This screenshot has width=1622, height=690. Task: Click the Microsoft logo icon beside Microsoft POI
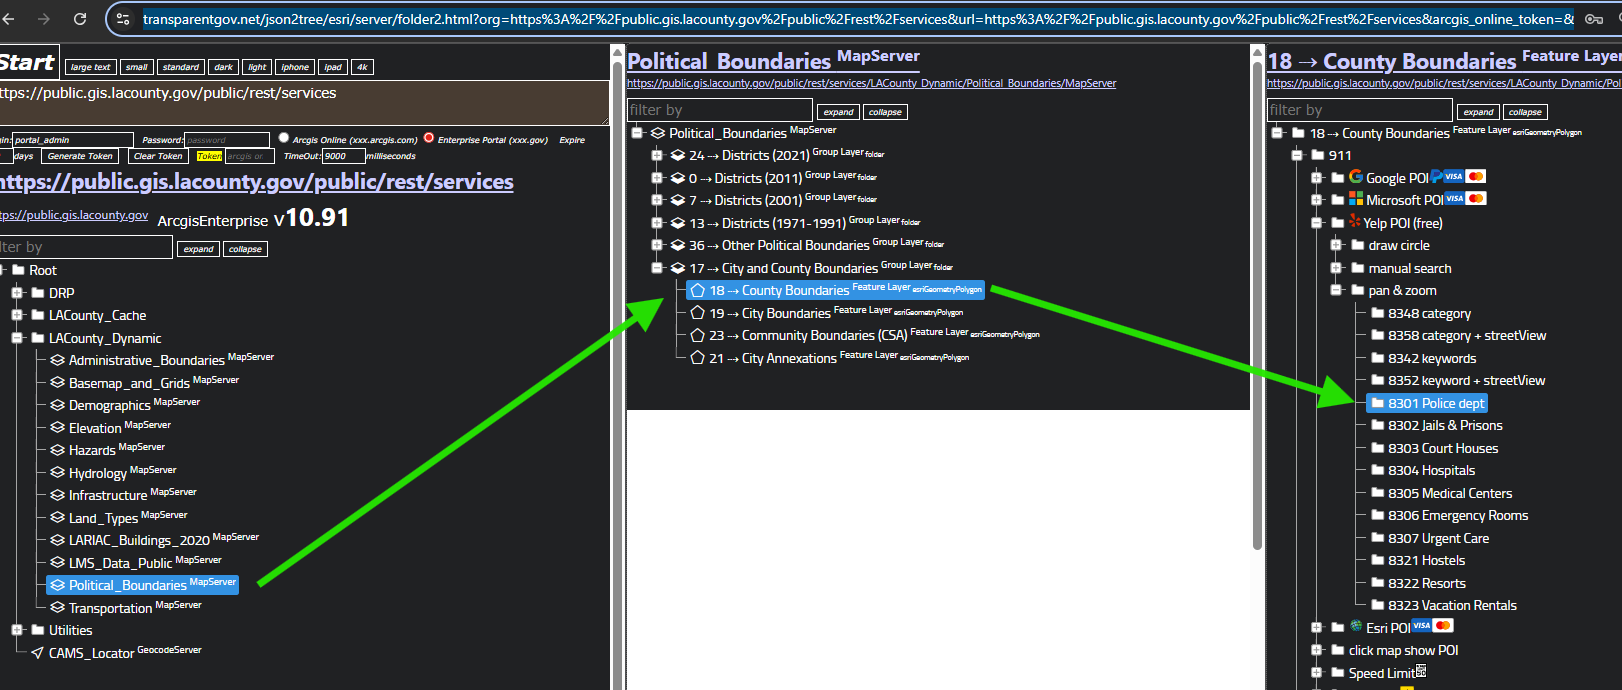1356,199
